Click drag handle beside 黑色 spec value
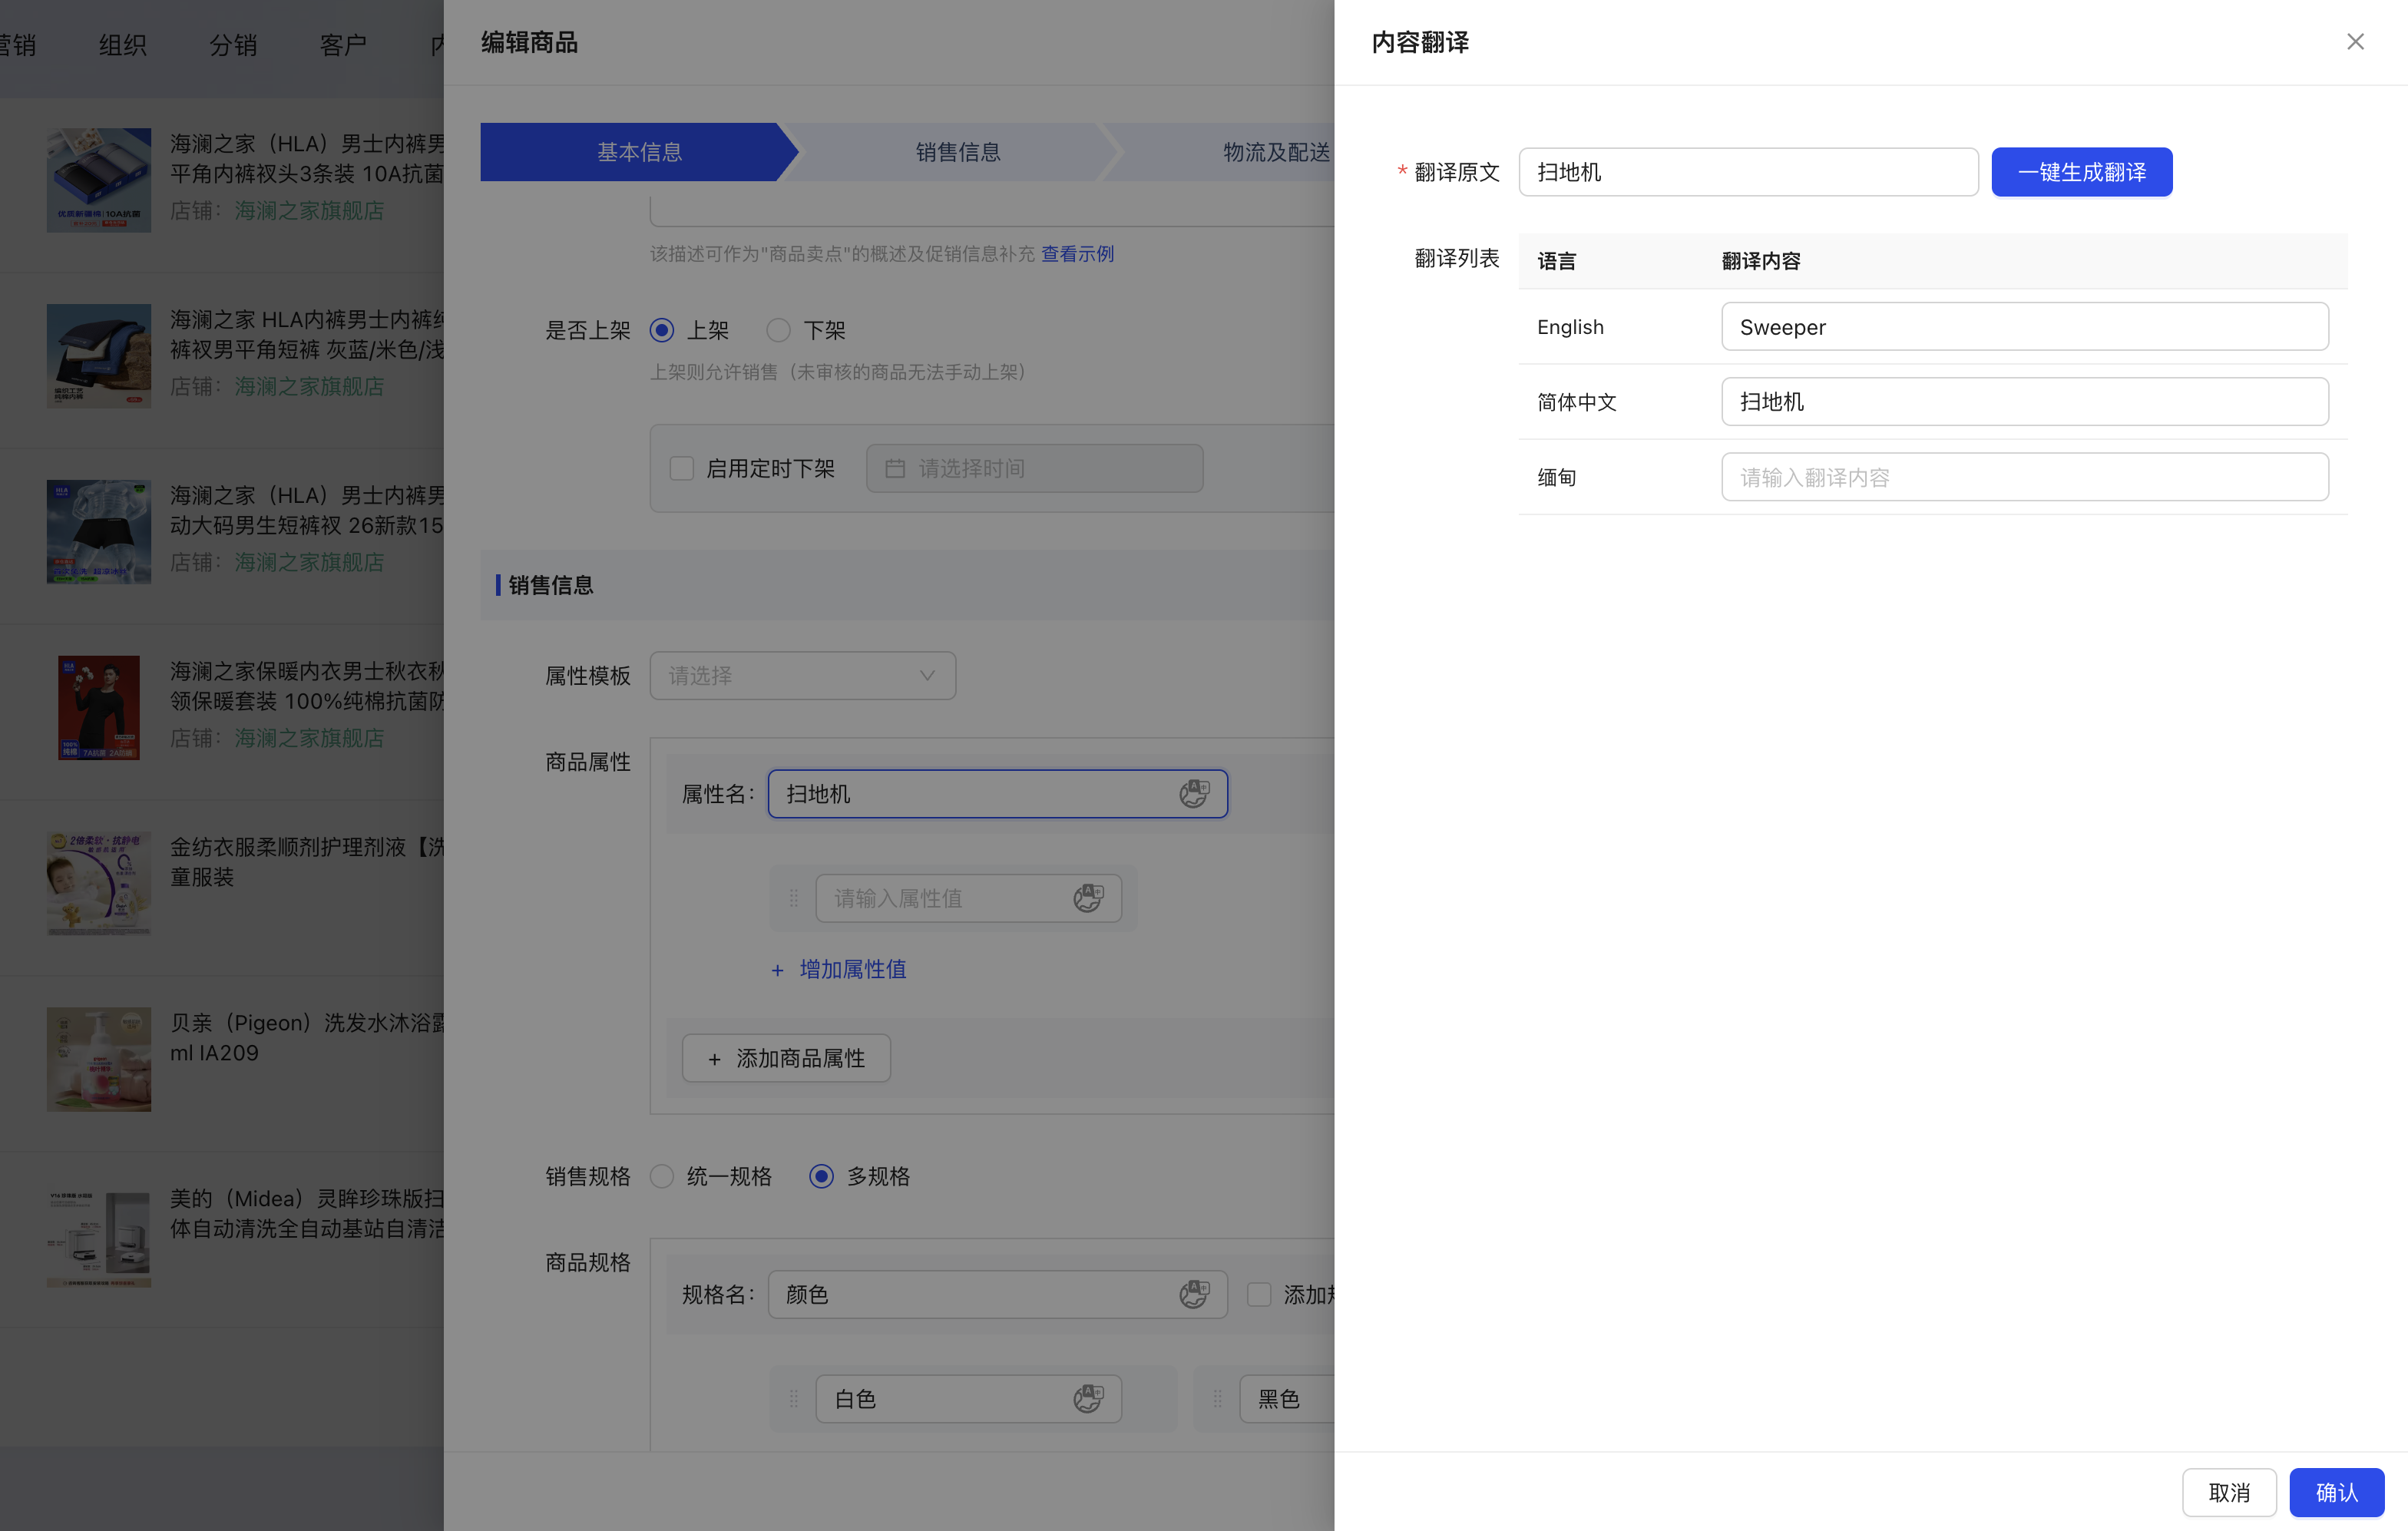 1217,1398
